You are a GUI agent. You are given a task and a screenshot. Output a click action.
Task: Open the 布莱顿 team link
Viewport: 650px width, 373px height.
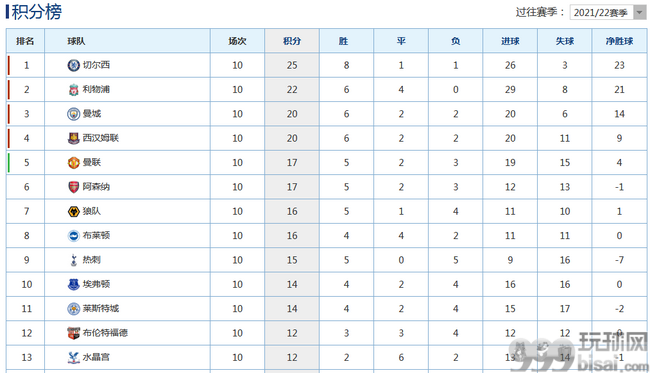pos(96,235)
